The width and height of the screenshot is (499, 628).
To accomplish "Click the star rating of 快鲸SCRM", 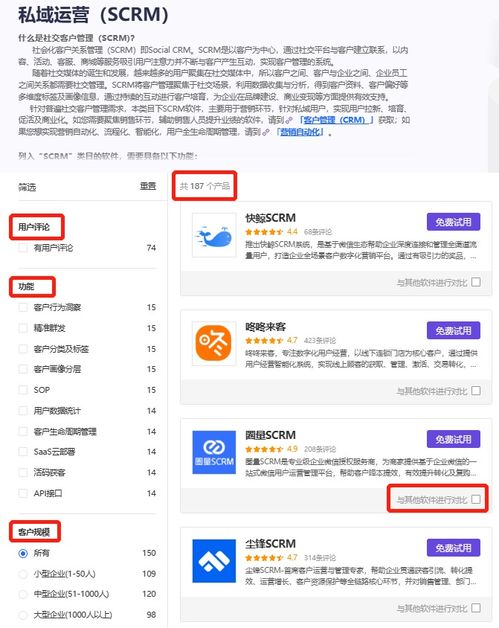I will 264,232.
